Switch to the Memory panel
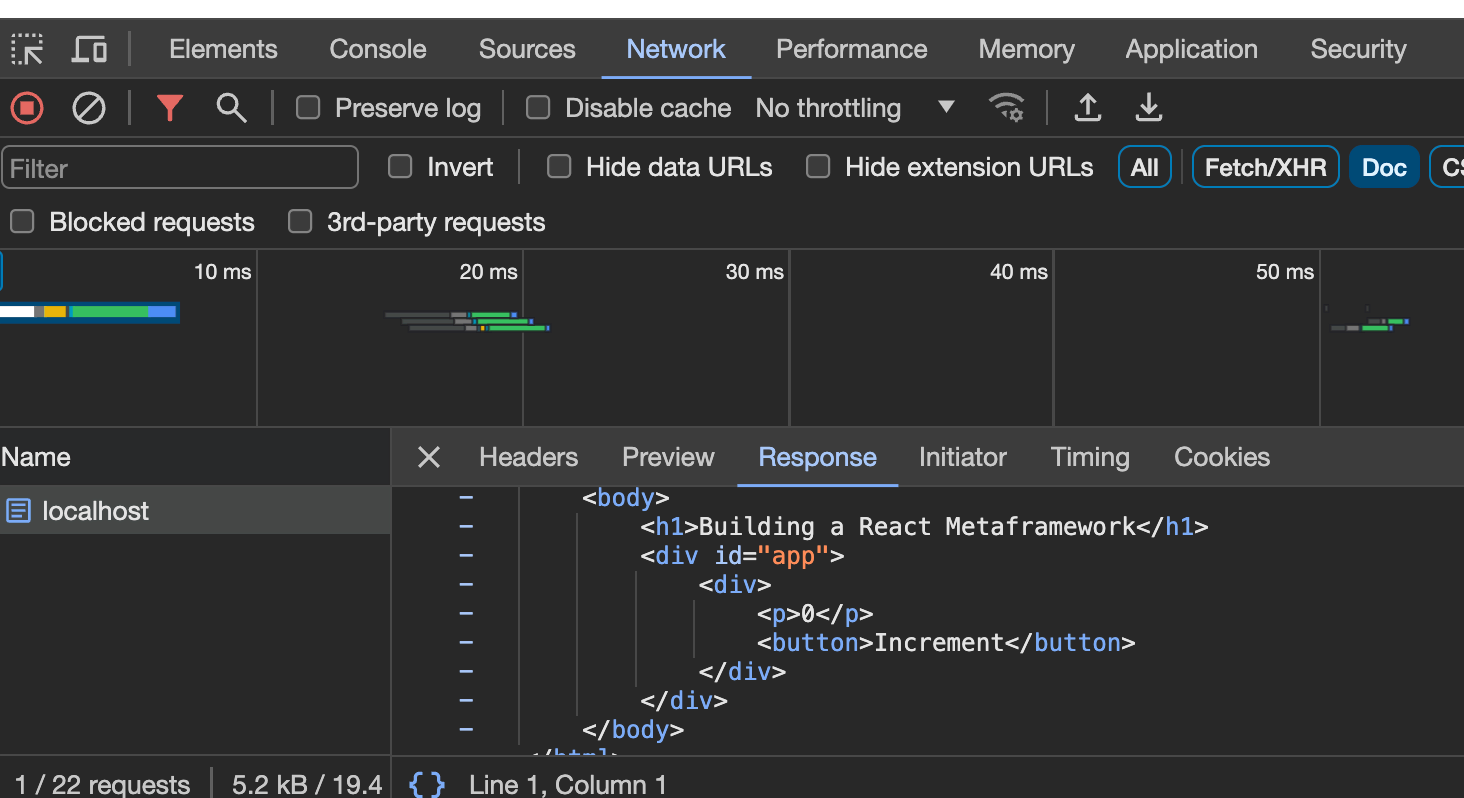This screenshot has width=1464, height=798. coord(1026,49)
